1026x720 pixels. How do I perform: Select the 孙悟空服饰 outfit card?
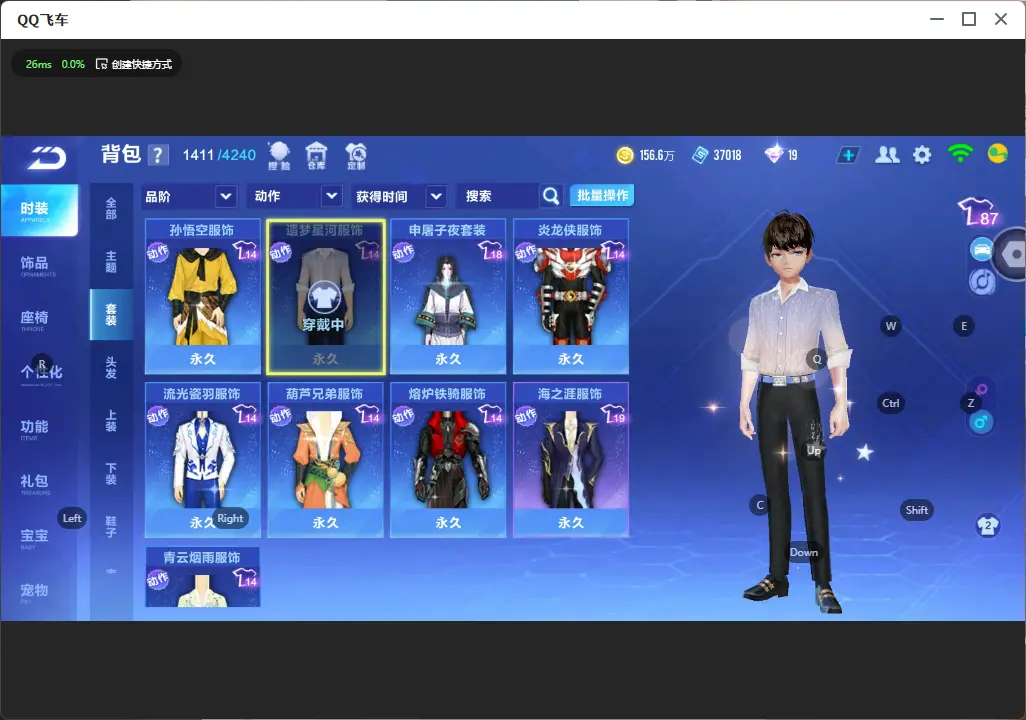[203, 297]
